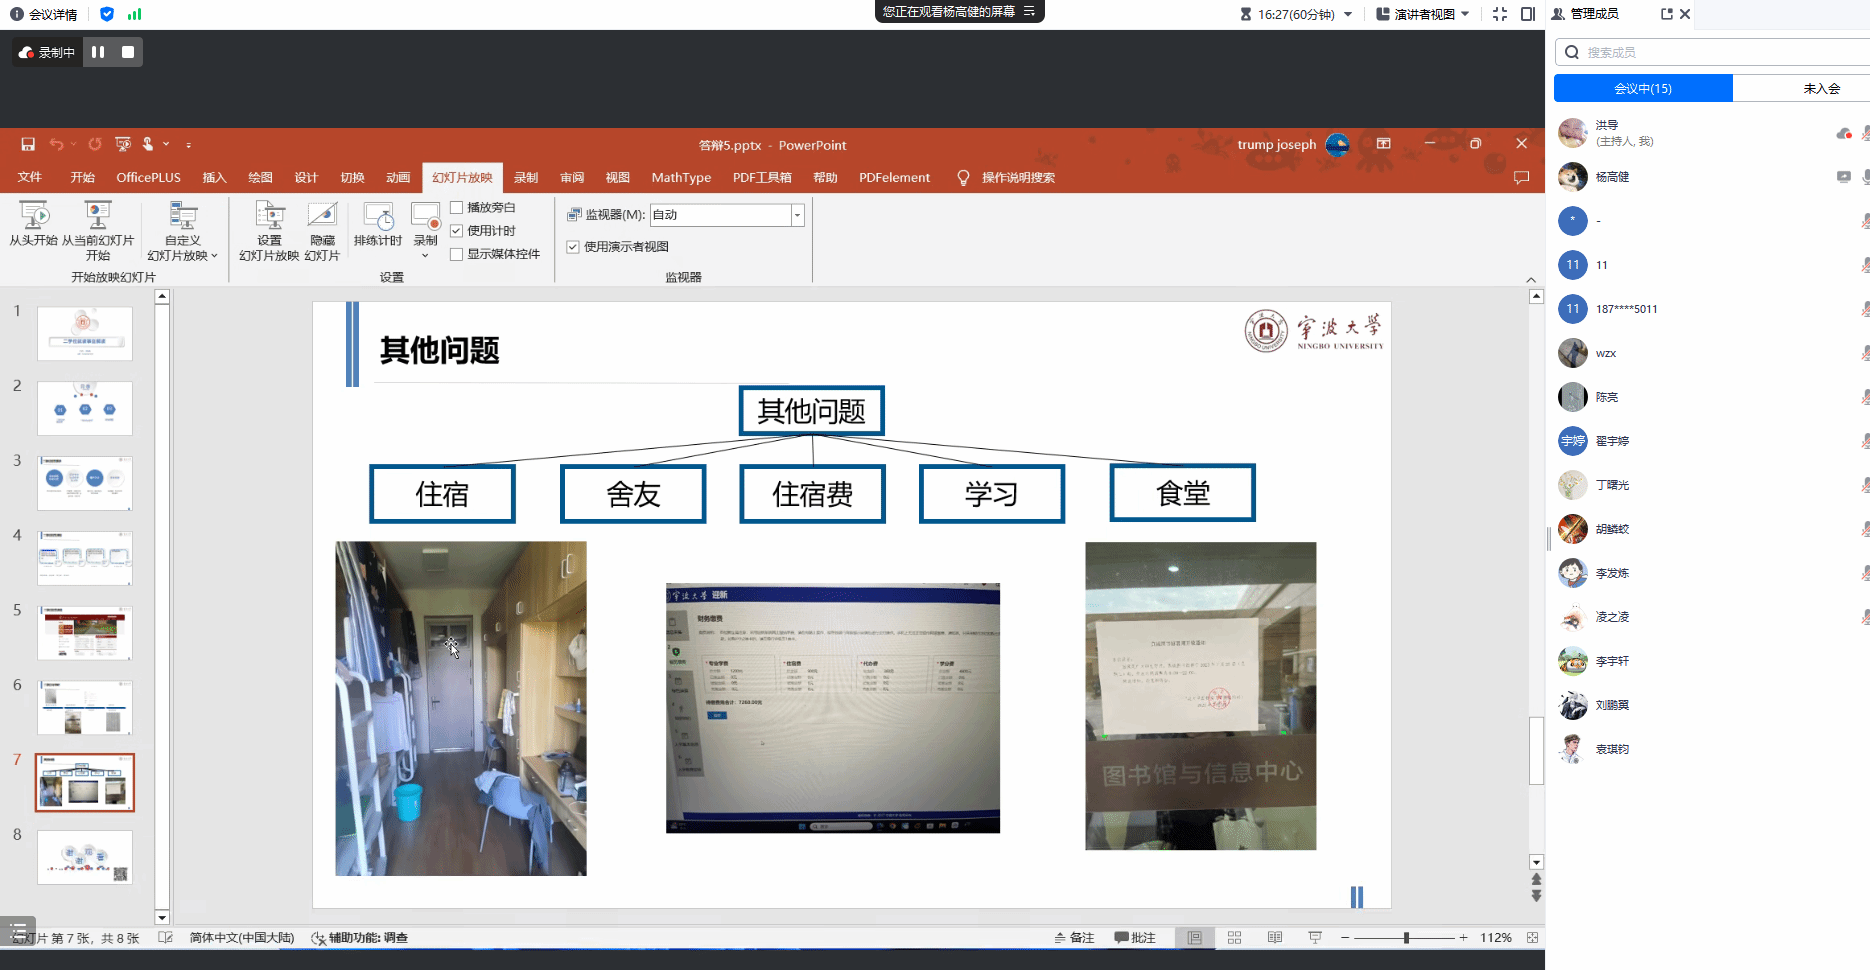Uncheck the Use Timings checkbox
Screen dimensions: 1870x970
coord(457,231)
